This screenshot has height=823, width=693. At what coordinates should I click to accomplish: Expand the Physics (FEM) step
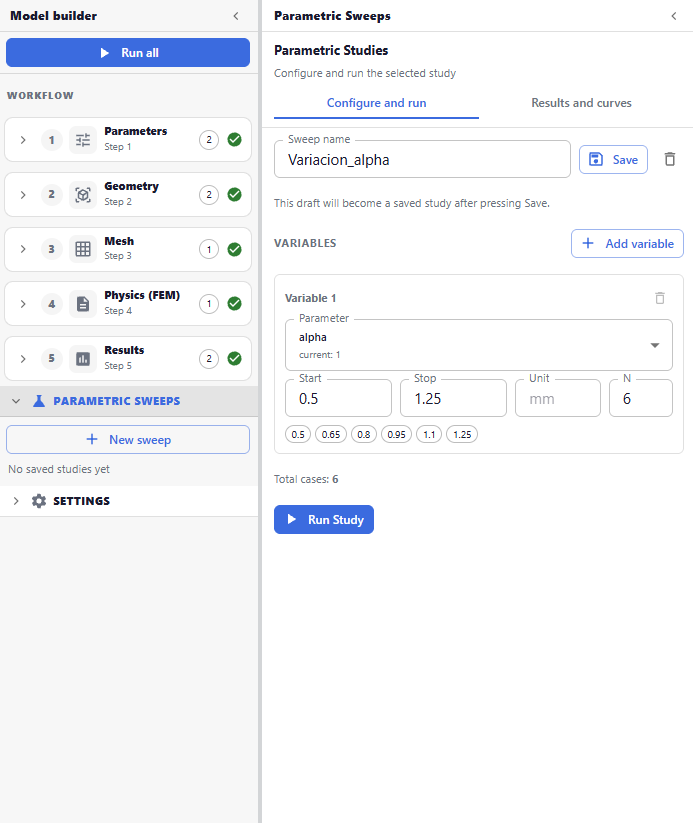(x=23, y=304)
